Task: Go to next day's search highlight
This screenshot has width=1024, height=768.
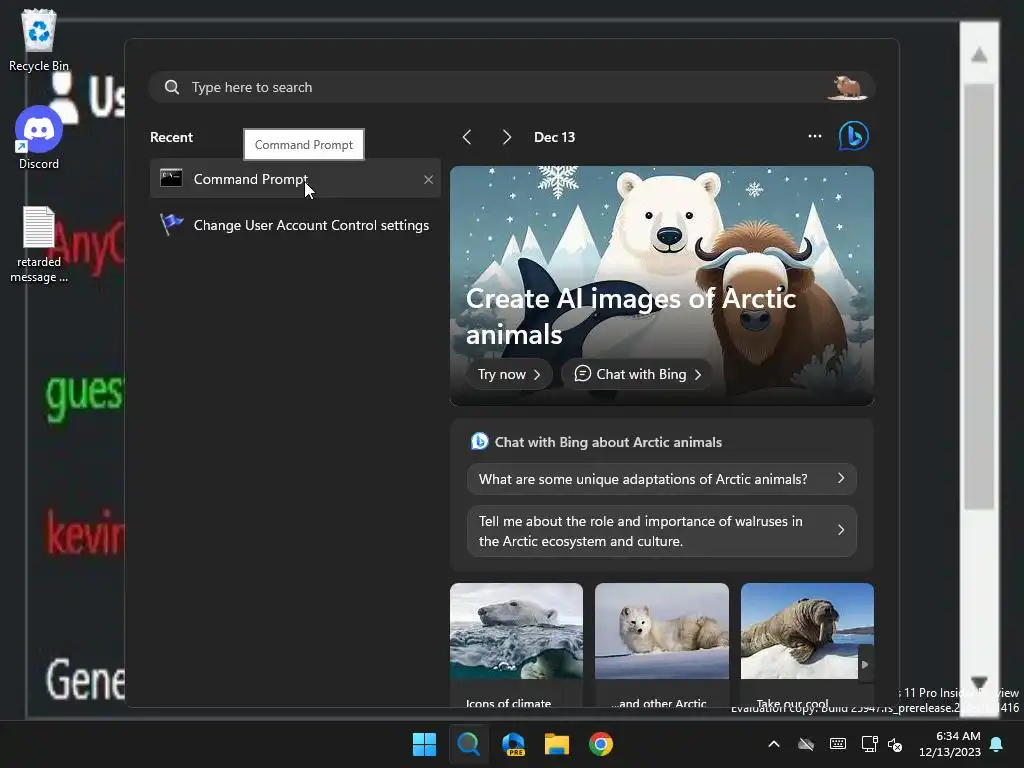Action: (506, 136)
